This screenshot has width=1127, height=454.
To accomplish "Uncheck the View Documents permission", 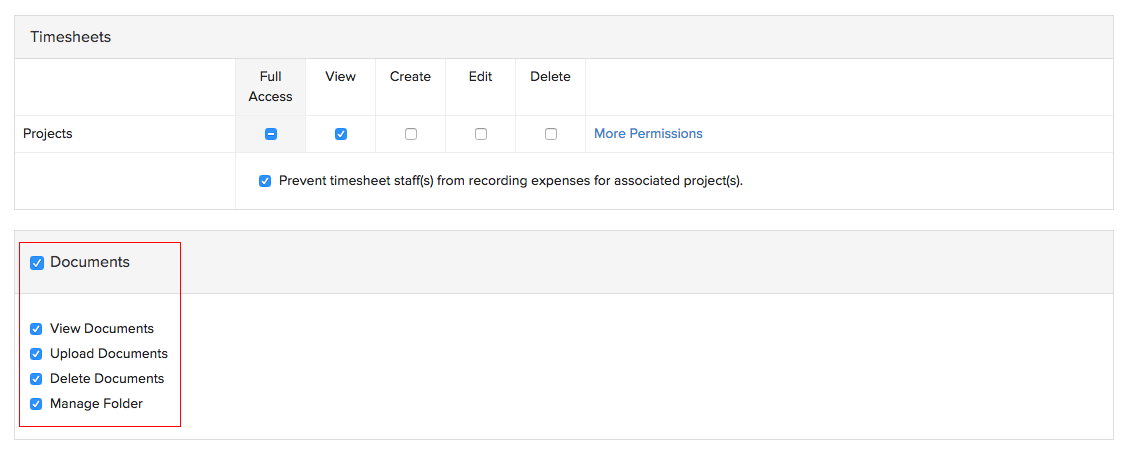I will click(x=37, y=329).
